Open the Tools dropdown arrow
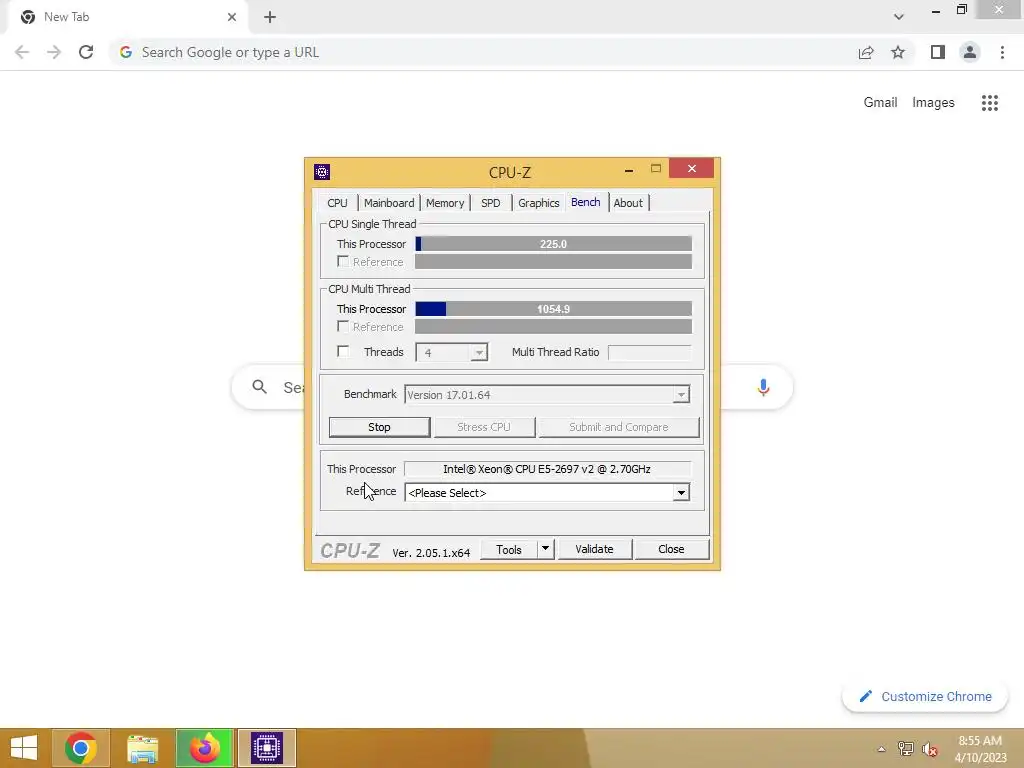Screen dimensions: 1024x768 point(545,549)
